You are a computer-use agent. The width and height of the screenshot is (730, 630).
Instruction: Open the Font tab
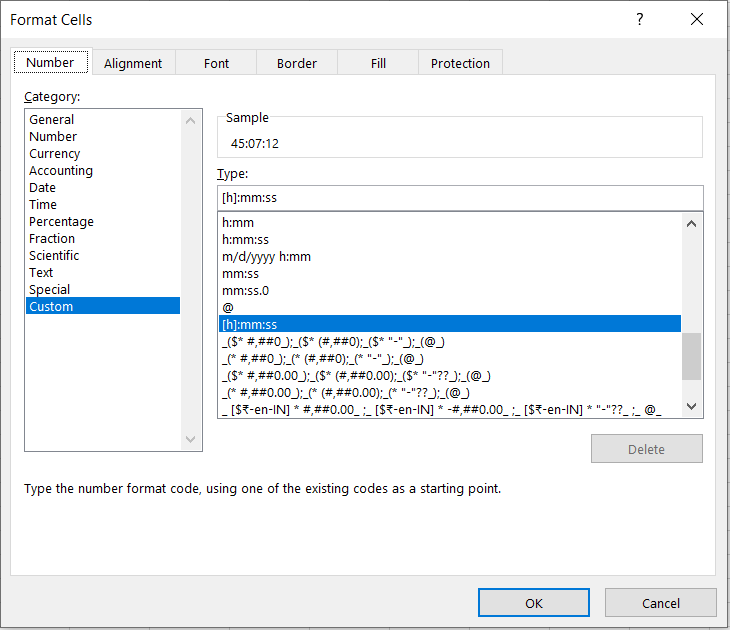[x=216, y=63]
